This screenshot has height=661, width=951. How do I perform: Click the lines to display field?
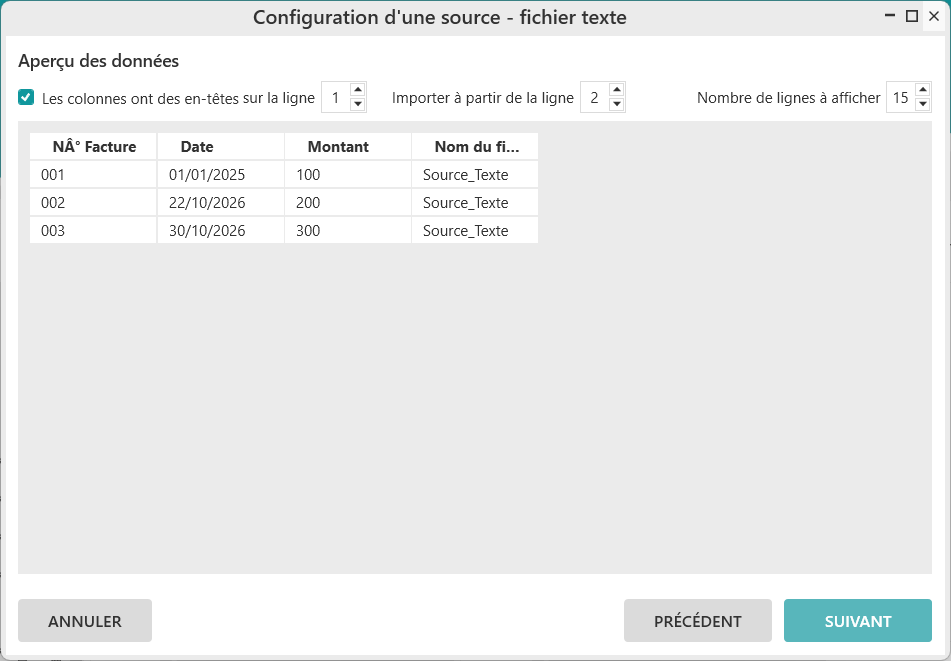pos(900,98)
